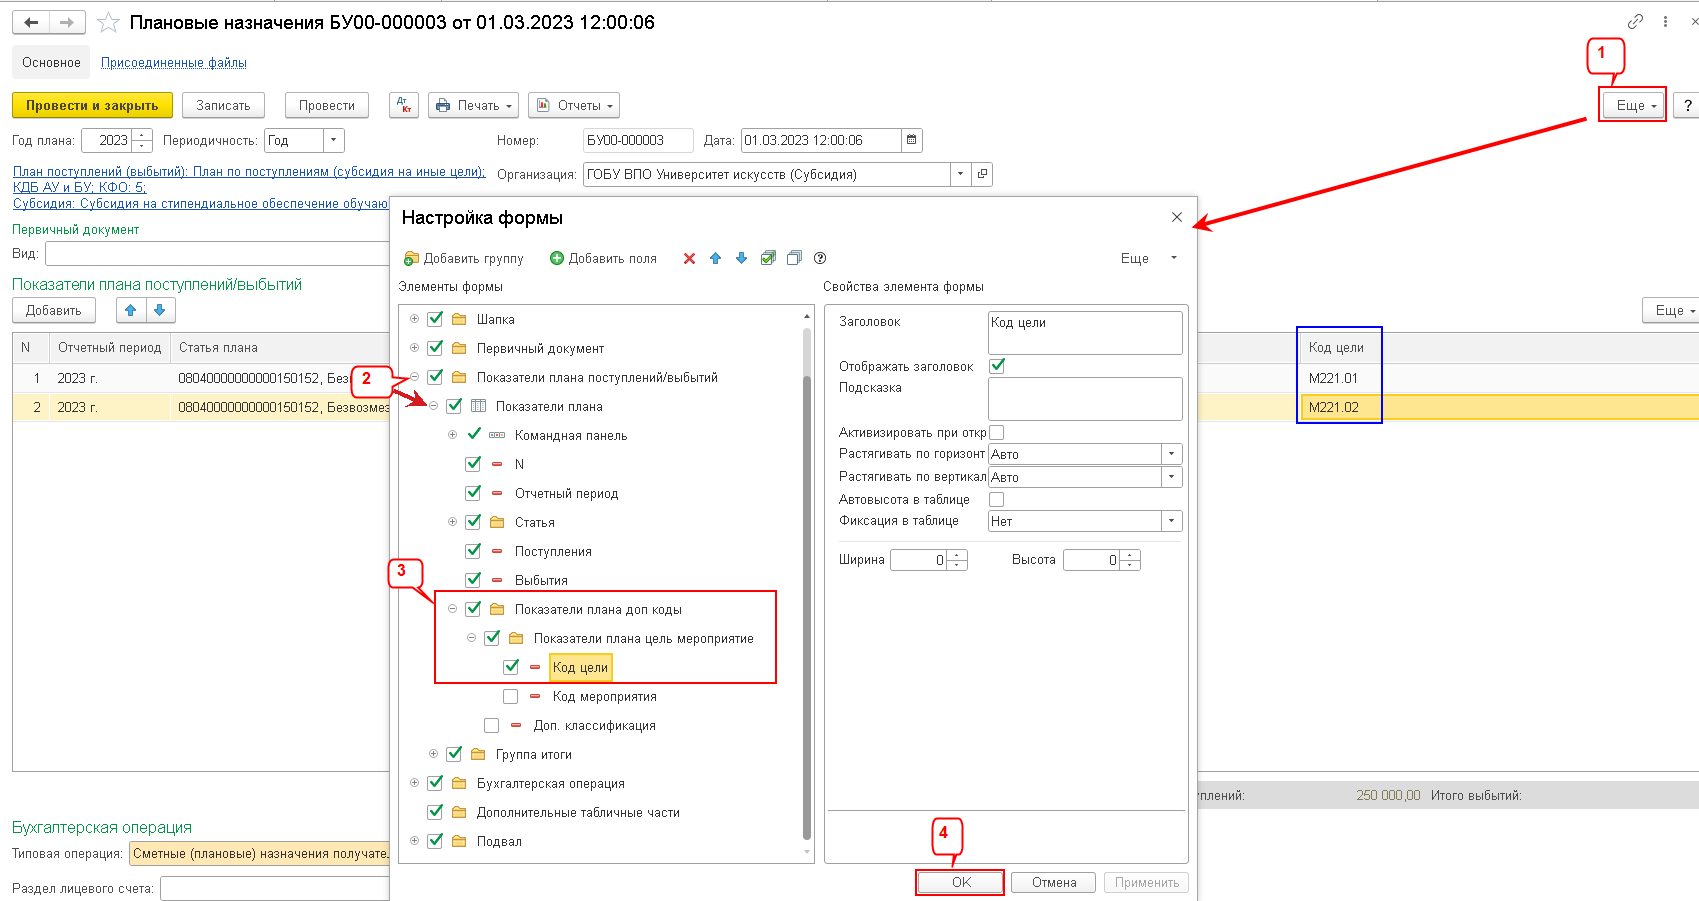Open Отчеты dropdown menu
The width and height of the screenshot is (1699, 901).
pyautogui.click(x=574, y=105)
